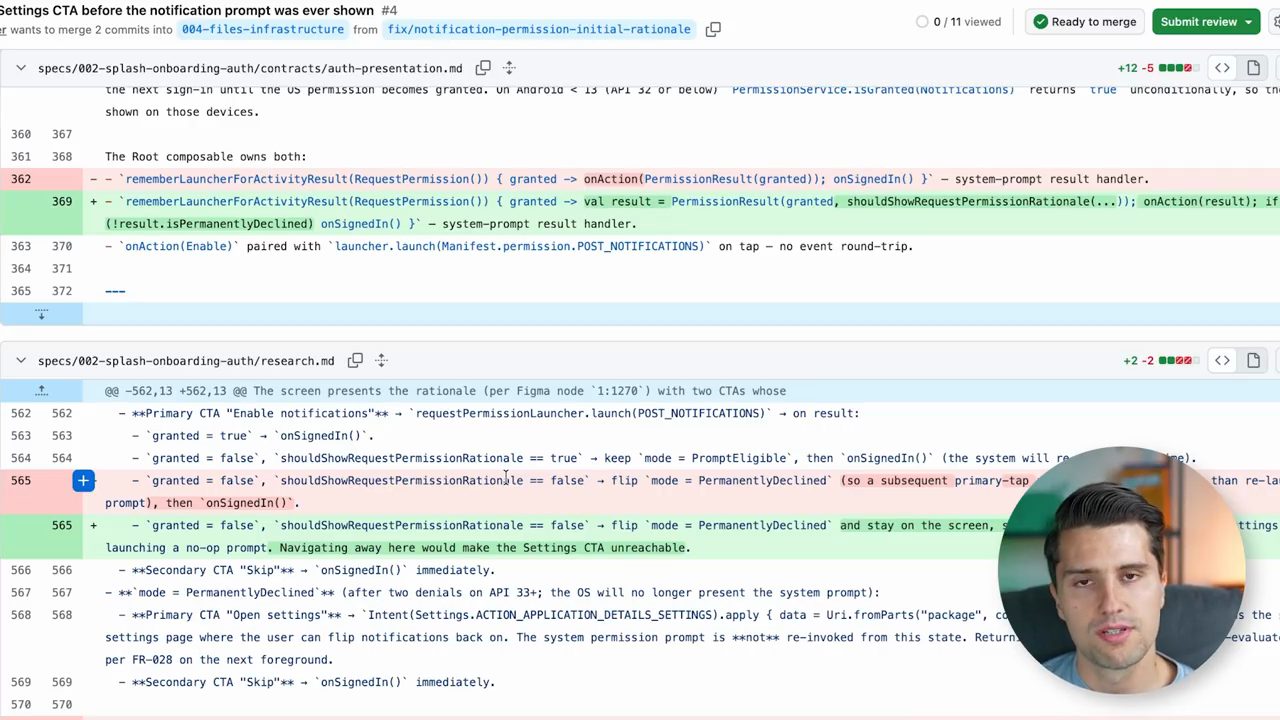Image resolution: width=1280 pixels, height=720 pixels.
Task: Open the auth-presentation.md file path link
Action: [x=250, y=68]
